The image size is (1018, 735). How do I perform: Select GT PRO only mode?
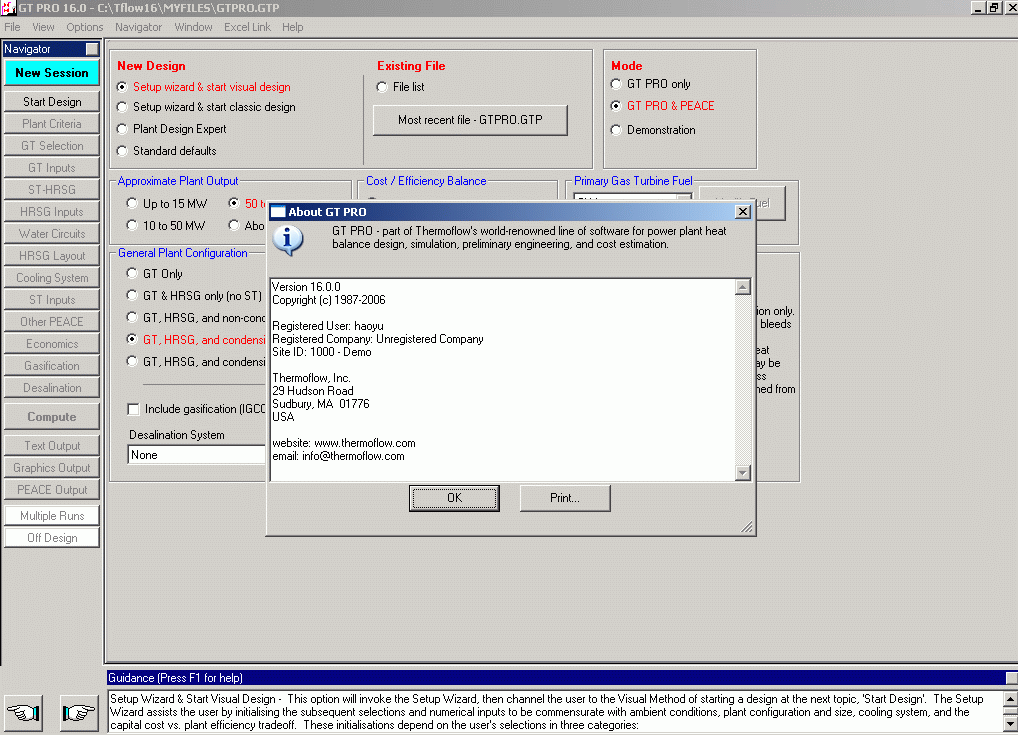tap(615, 84)
